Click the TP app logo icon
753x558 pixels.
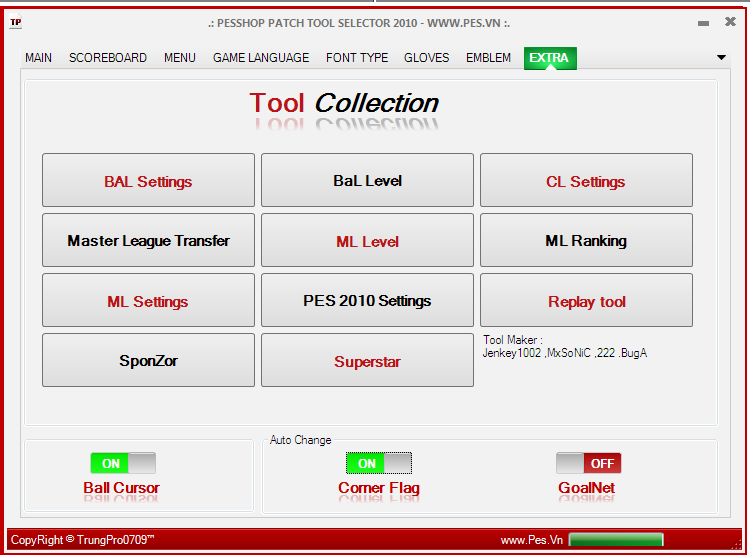coord(16,23)
